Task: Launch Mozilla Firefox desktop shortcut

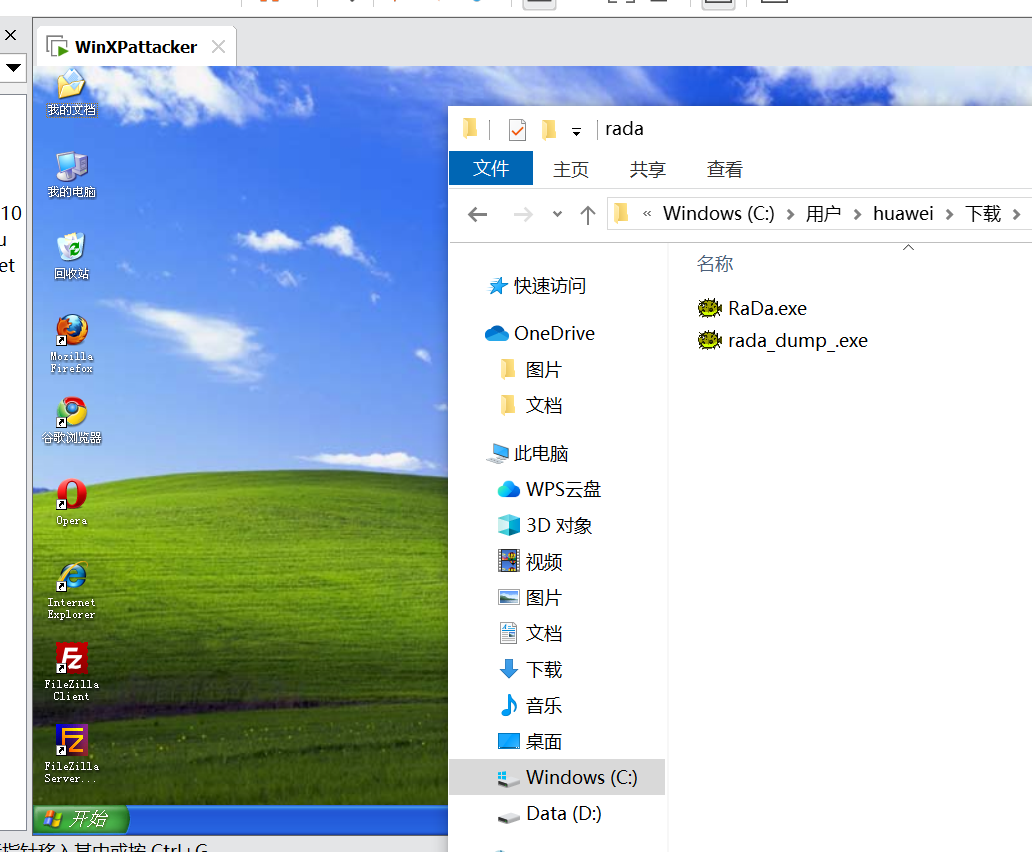Action: tap(71, 343)
